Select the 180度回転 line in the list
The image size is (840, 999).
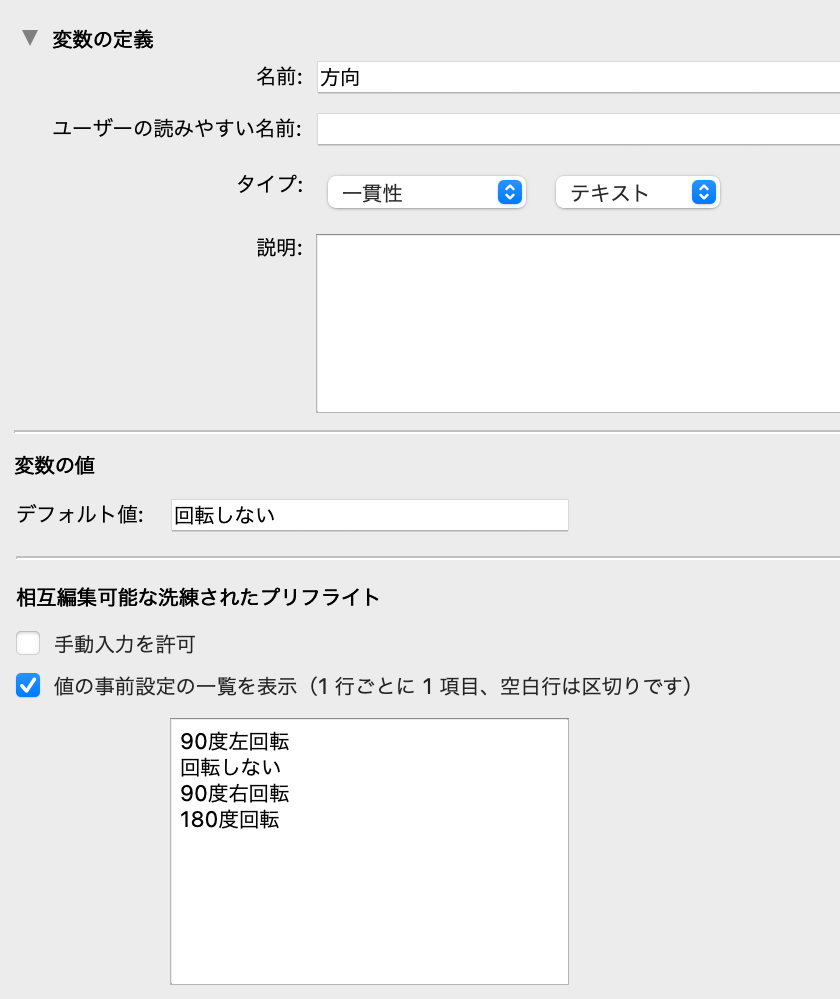(229, 819)
